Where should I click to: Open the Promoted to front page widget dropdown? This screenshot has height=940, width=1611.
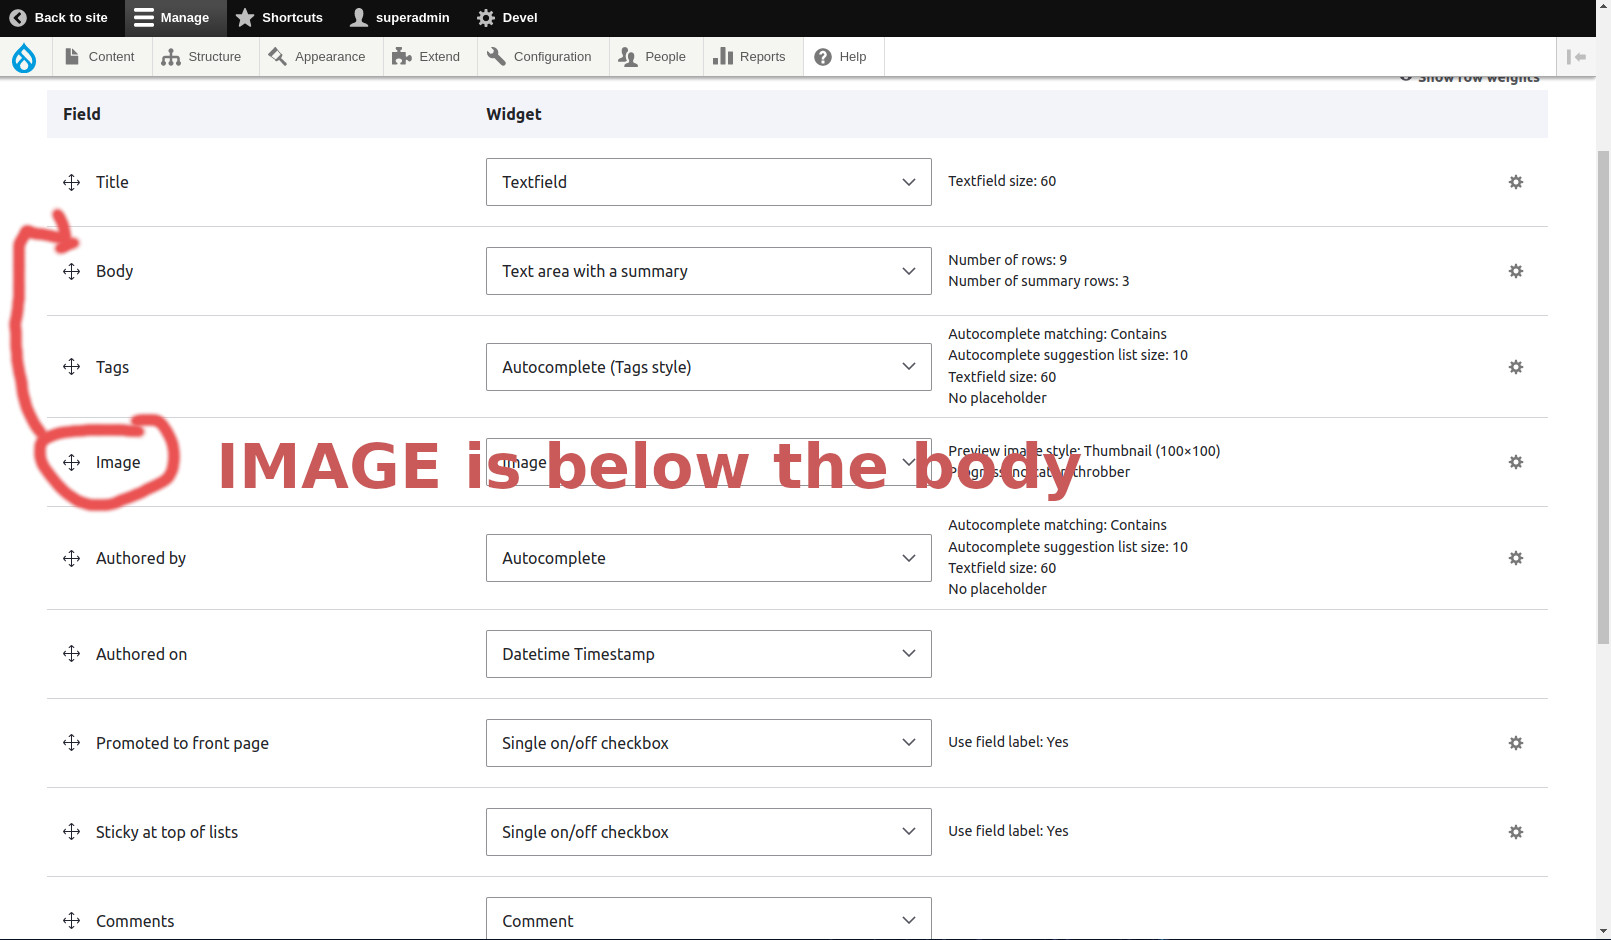click(708, 743)
